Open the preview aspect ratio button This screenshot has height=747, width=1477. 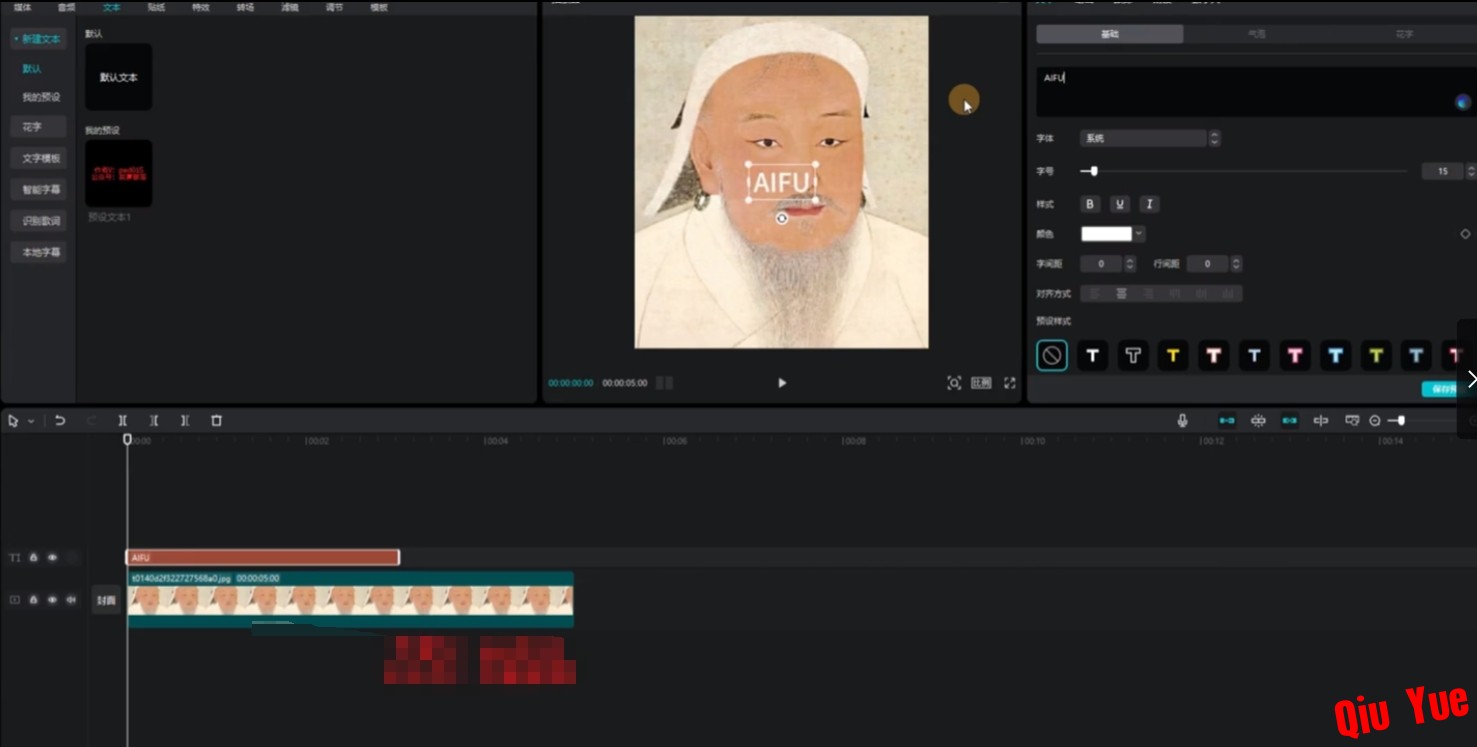point(981,383)
